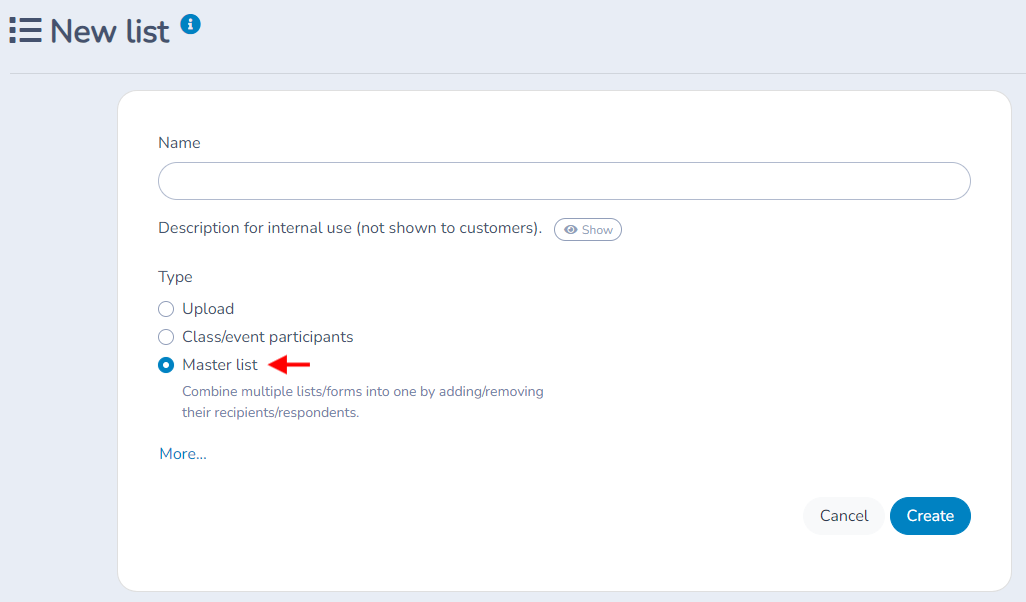Click the 'Type' section label
Image resolution: width=1026 pixels, height=602 pixels.
[175, 277]
